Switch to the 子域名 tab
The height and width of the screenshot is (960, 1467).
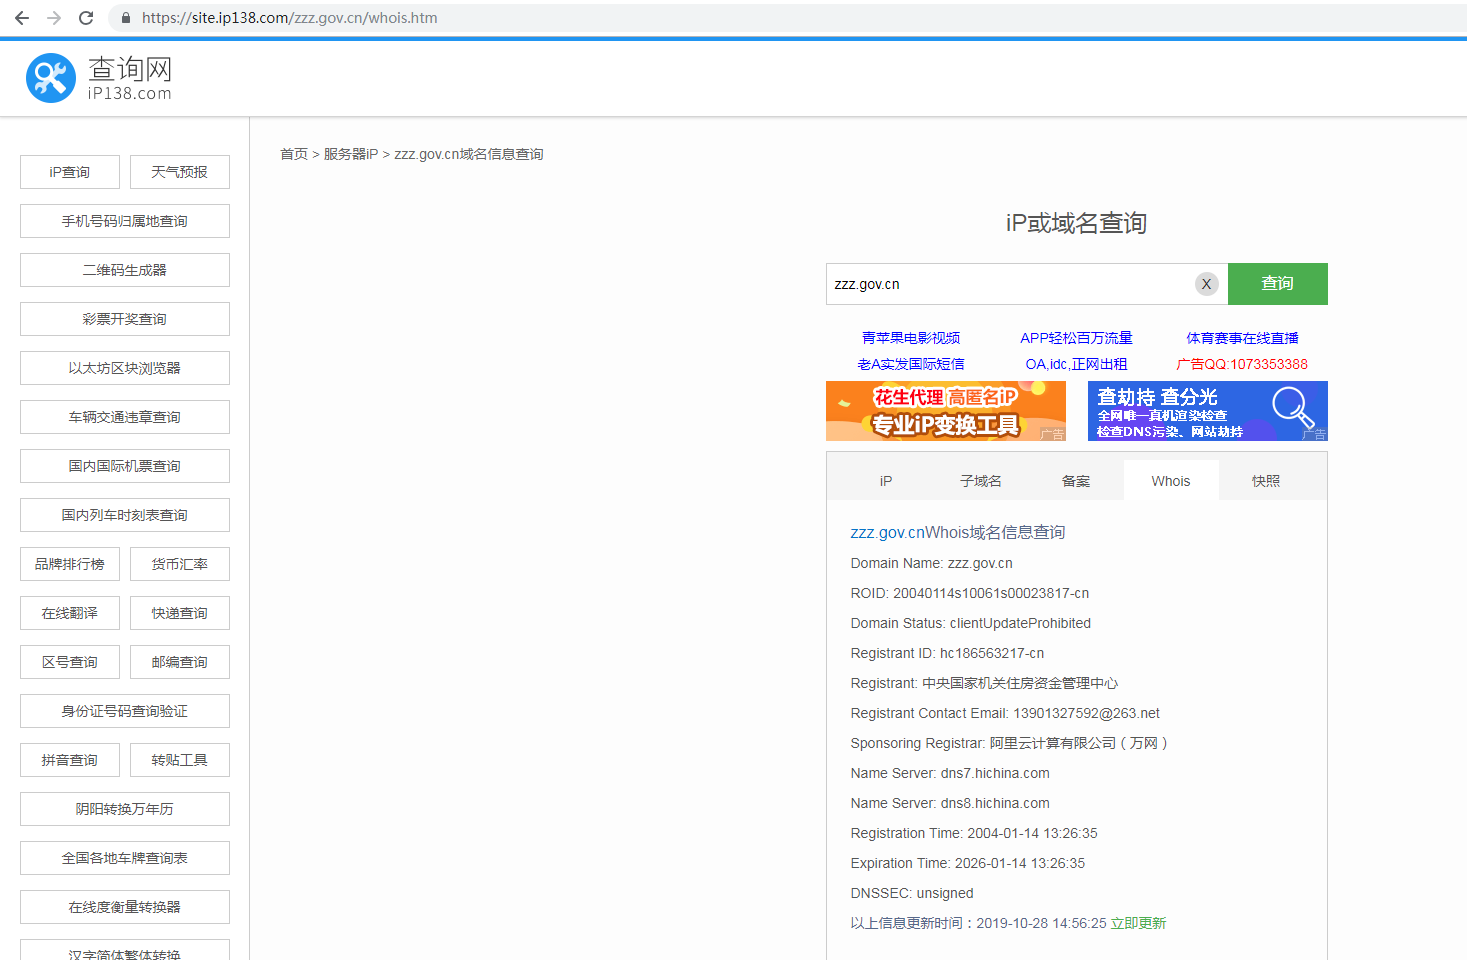[x=980, y=481]
